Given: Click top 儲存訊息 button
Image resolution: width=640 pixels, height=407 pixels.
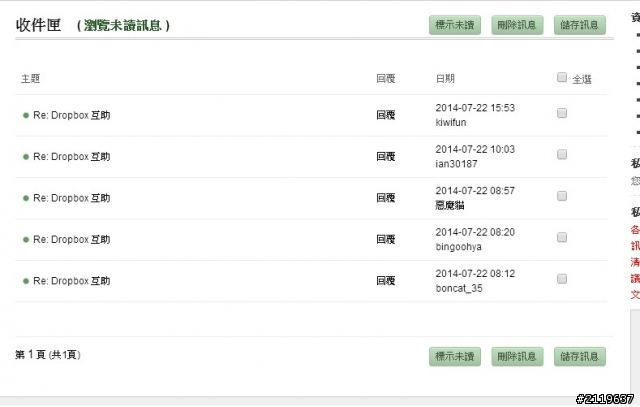Looking at the screenshot, I should coord(580,25).
